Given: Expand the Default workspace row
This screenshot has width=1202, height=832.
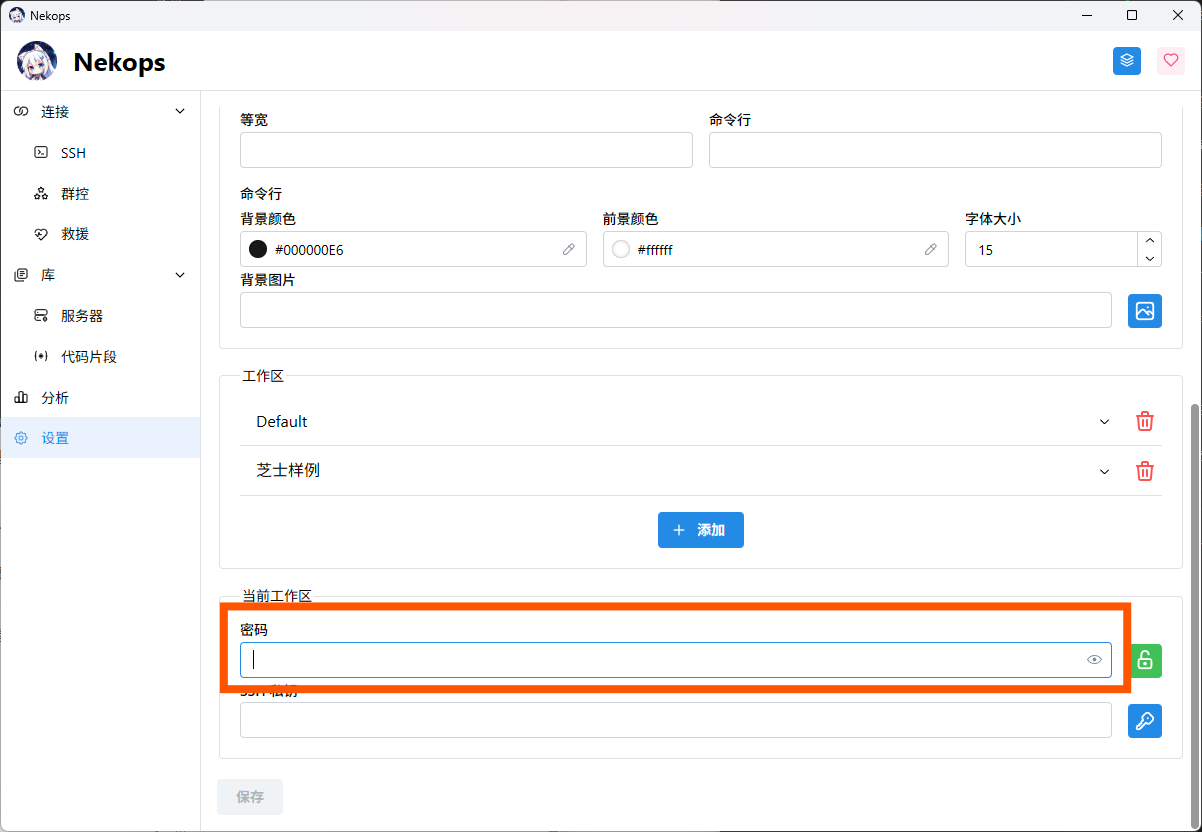Looking at the screenshot, I should pyautogui.click(x=1104, y=422).
